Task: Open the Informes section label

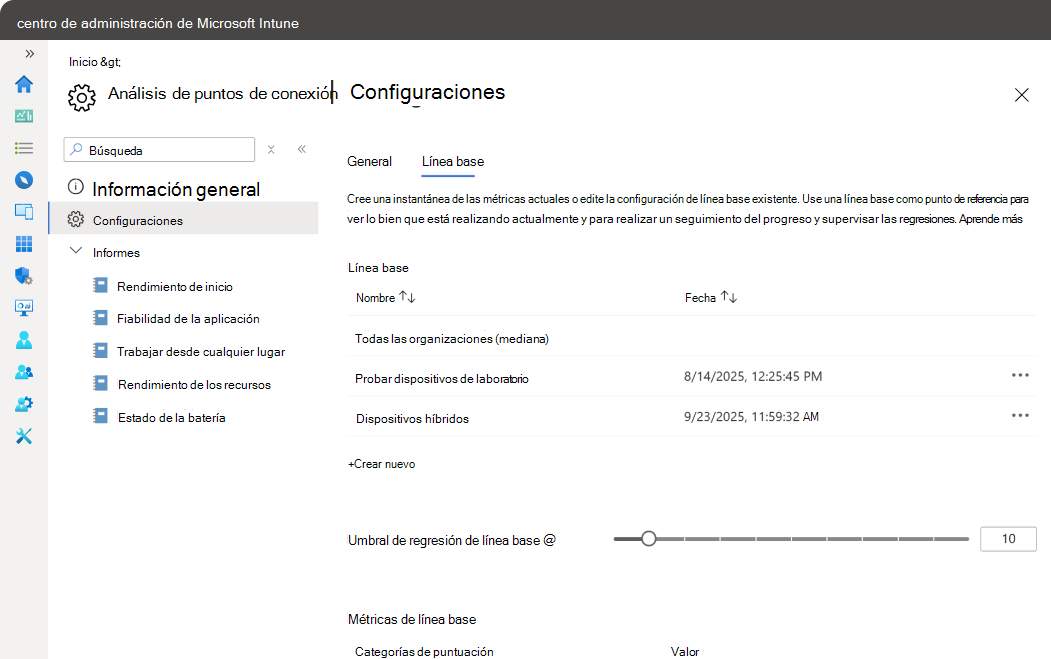Action: click(116, 253)
